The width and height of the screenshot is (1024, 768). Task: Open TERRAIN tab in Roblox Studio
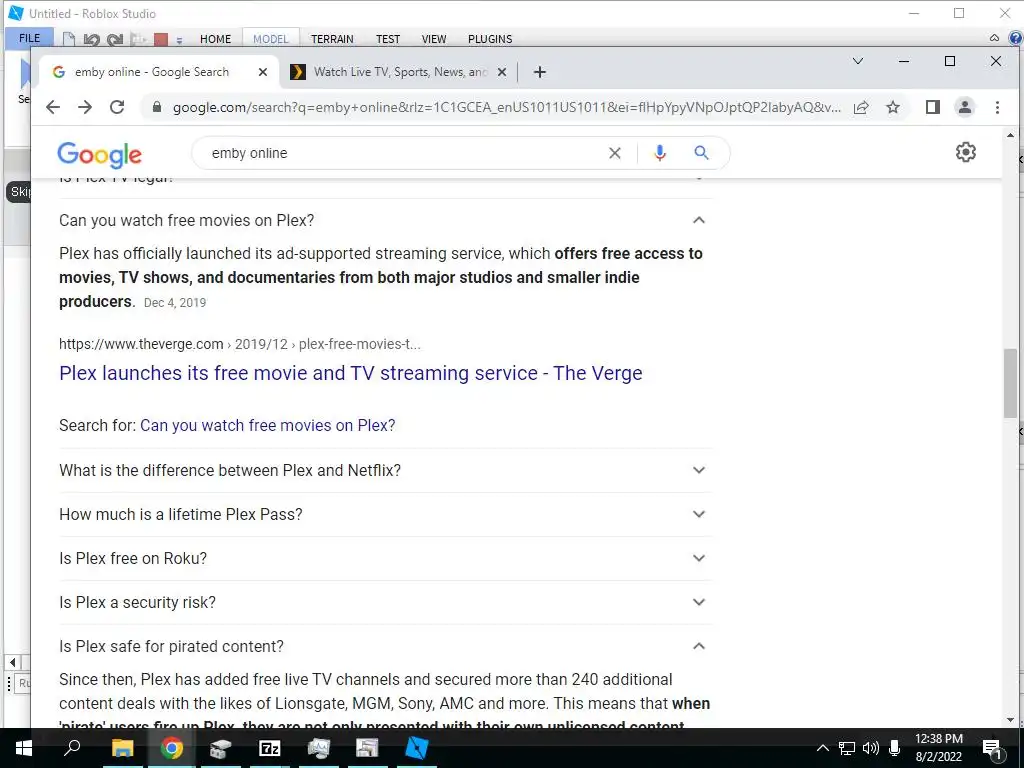(332, 39)
